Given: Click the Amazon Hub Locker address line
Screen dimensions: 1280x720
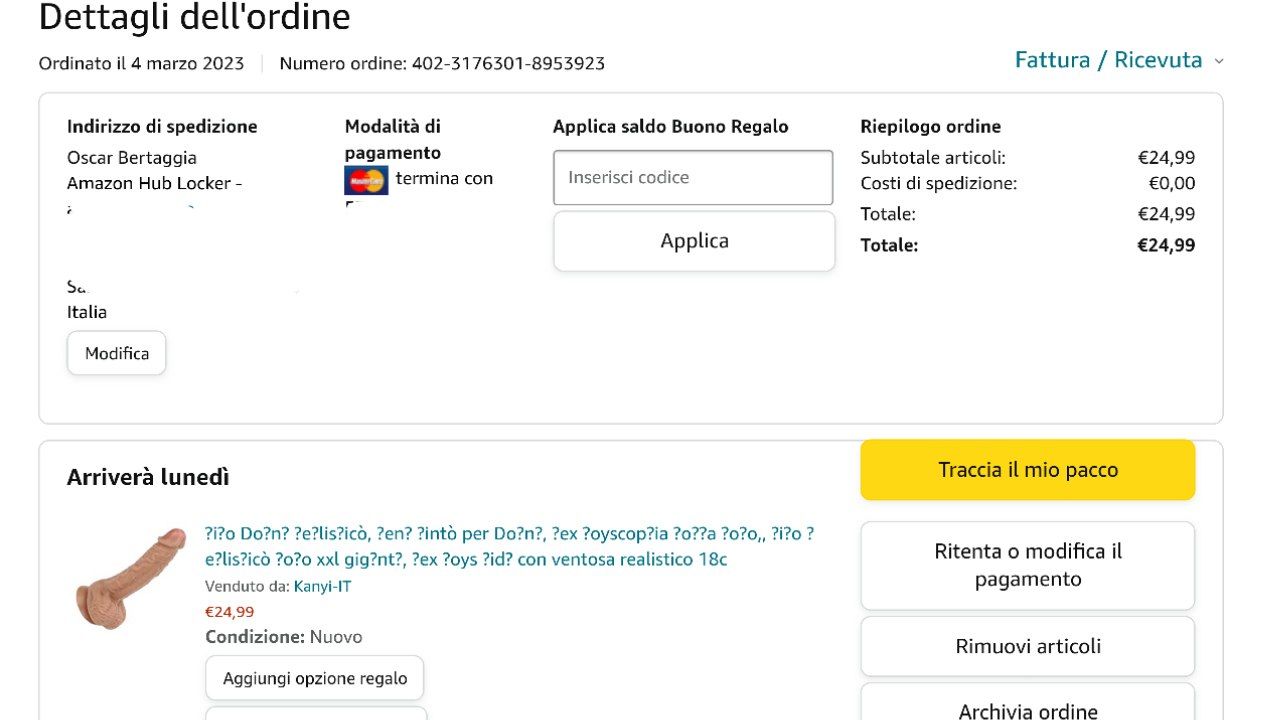Looking at the screenshot, I should [154, 183].
